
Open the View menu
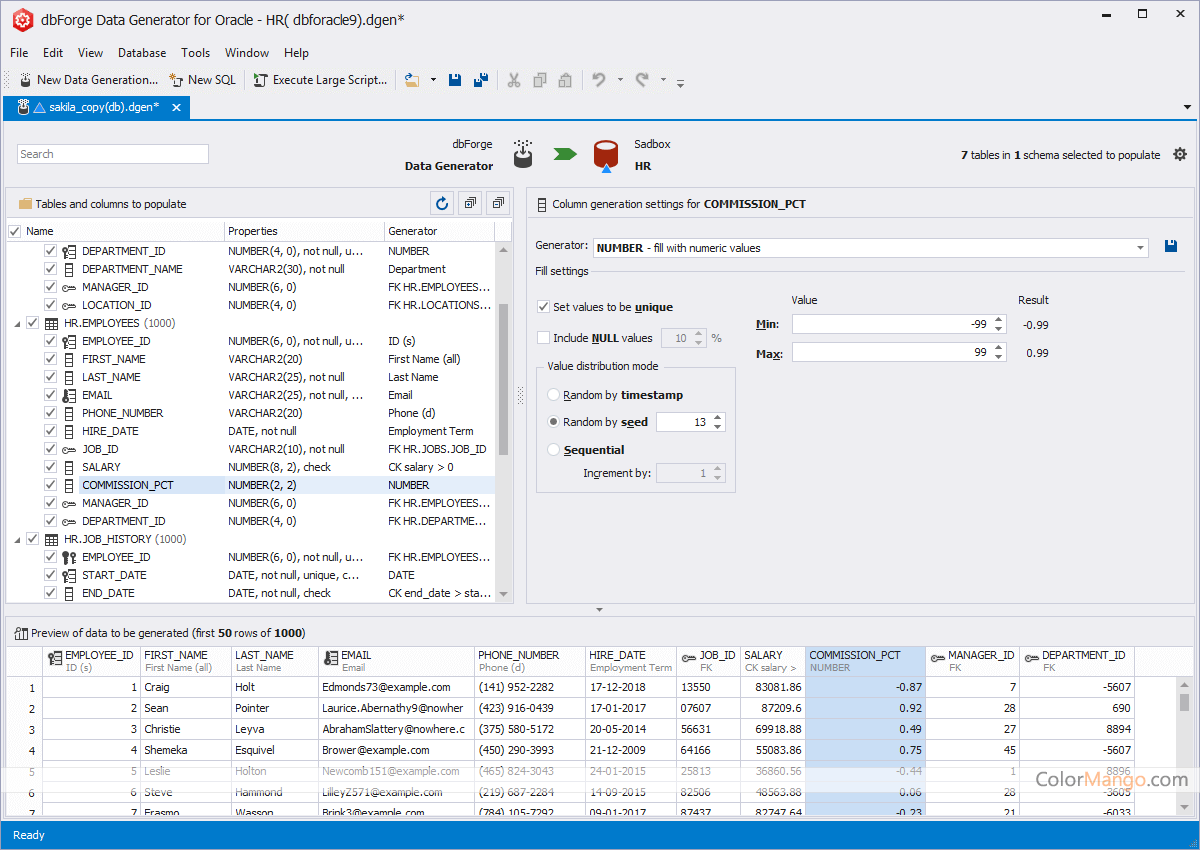90,53
